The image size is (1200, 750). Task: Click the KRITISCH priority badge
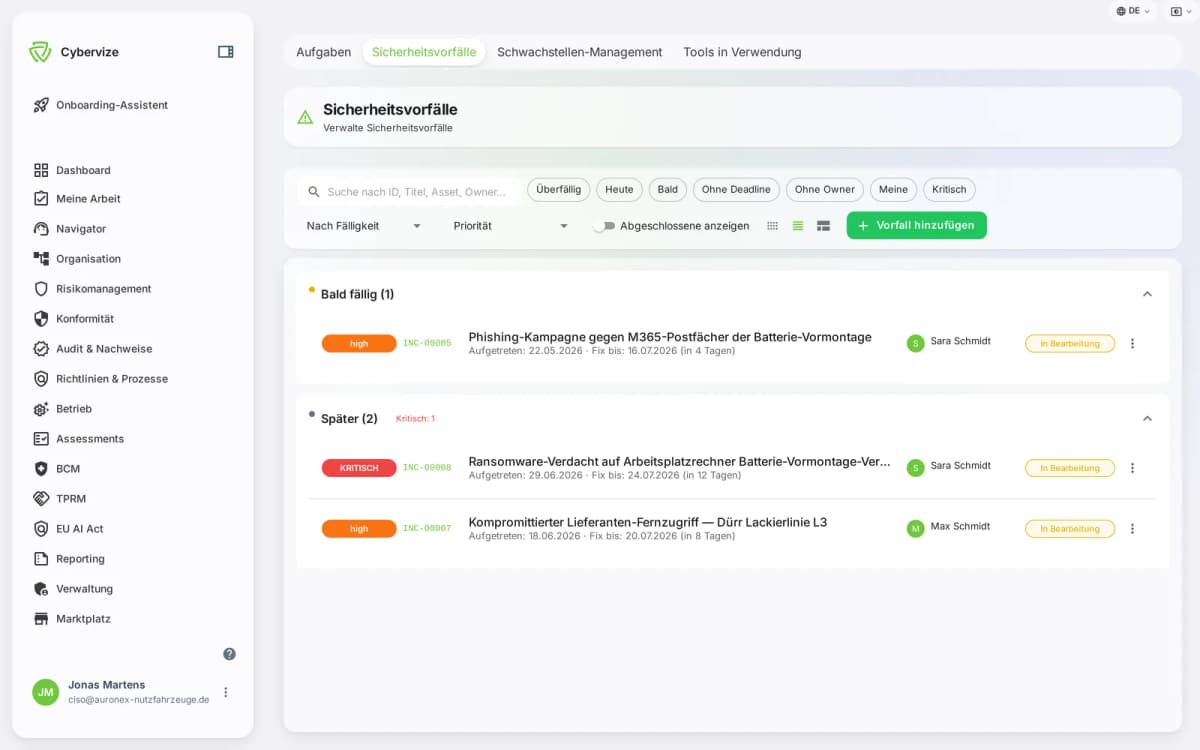point(359,467)
